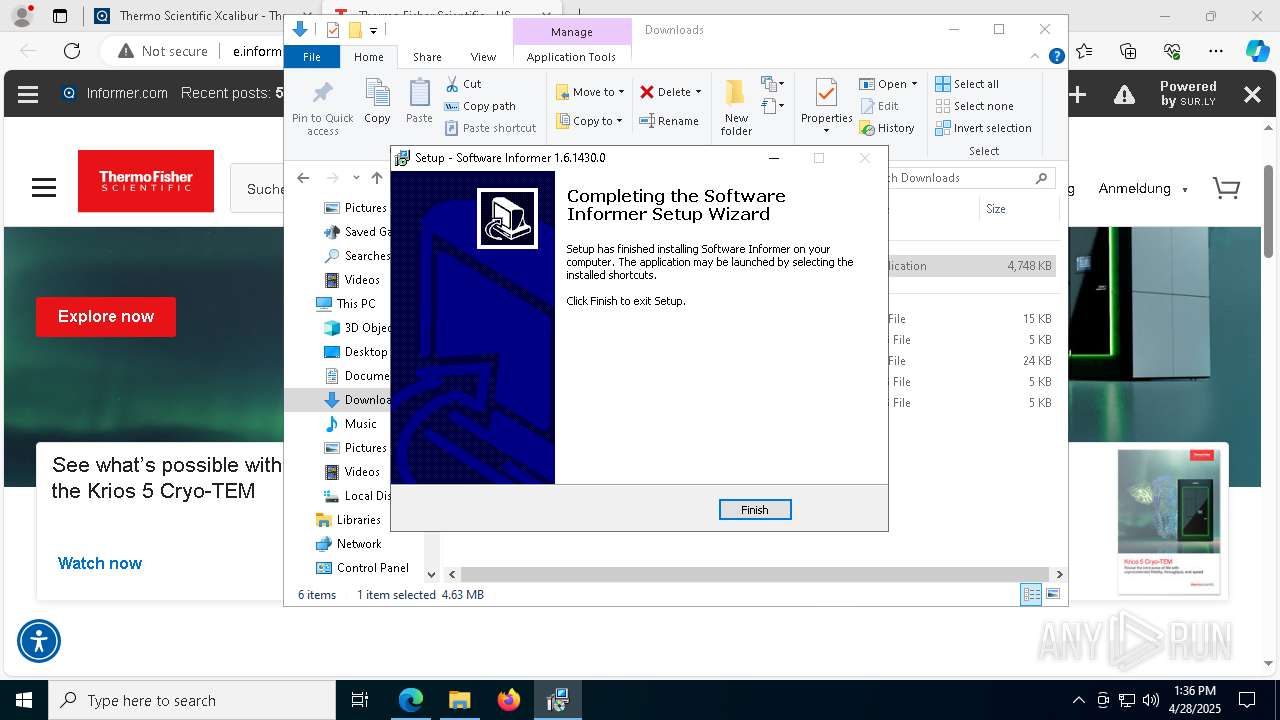Screen dimensions: 1280x720
Task: Click the warning triangle in Informer bar
Action: [1125, 94]
